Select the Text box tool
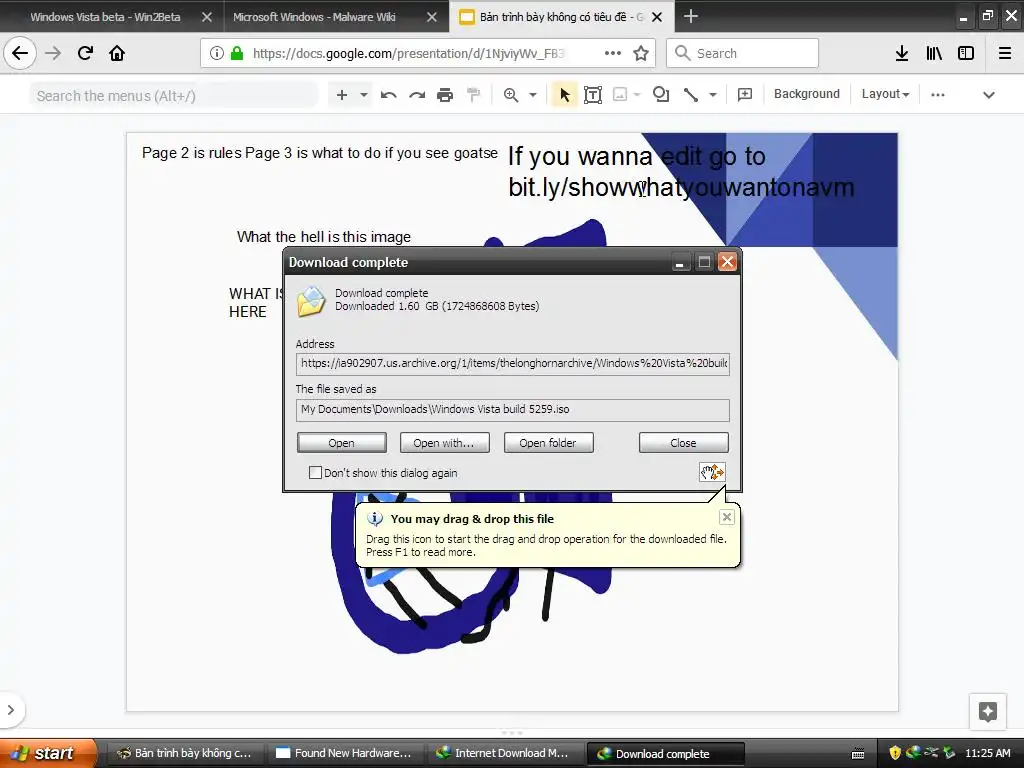Image resolution: width=1024 pixels, height=768 pixels. click(x=593, y=95)
